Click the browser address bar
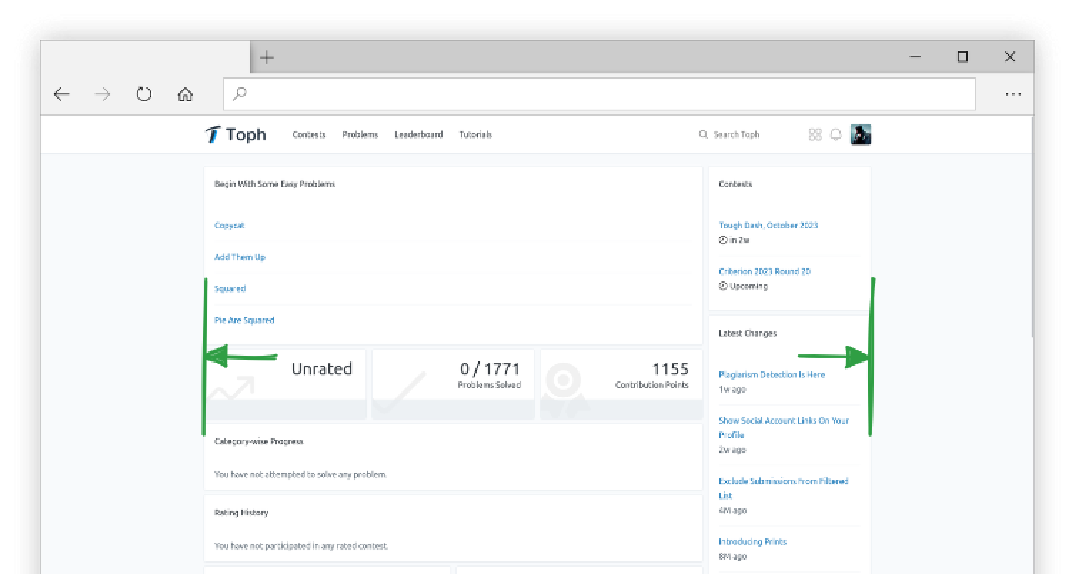Screen dimensions: 1072x574 (600, 94)
